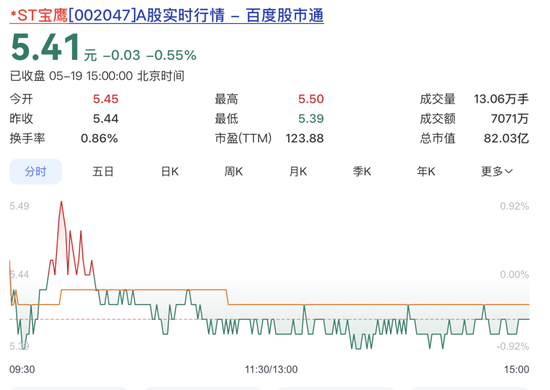550x390 pixels.
Task: Open the *ST宝鹰[002047] title link
Action: click(166, 16)
